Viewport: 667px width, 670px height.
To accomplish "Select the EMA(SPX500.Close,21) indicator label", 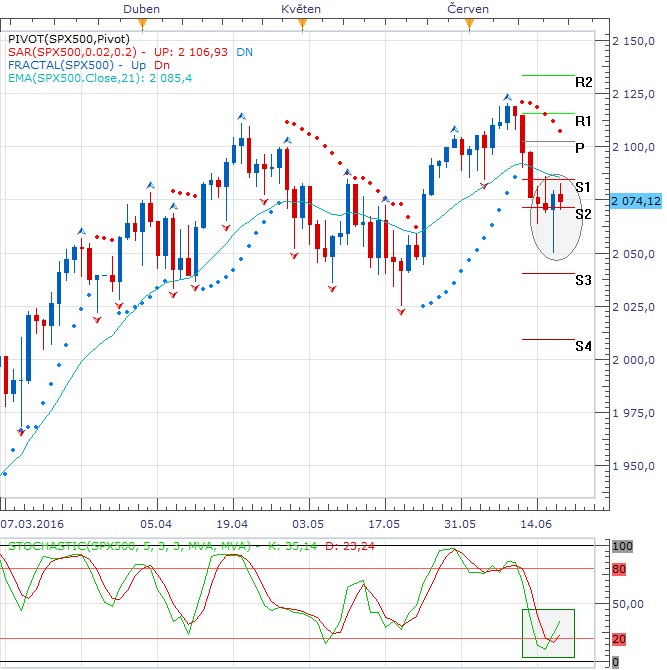I will 80,77.
